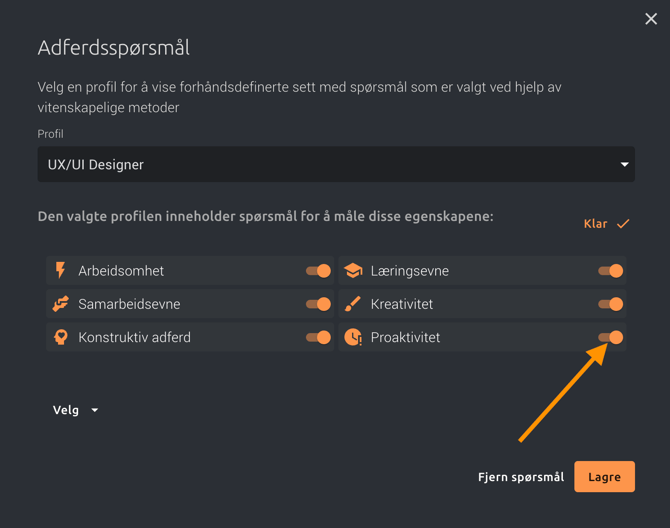
Task: Toggle off the Arbeidsomhet switch
Action: 318,271
